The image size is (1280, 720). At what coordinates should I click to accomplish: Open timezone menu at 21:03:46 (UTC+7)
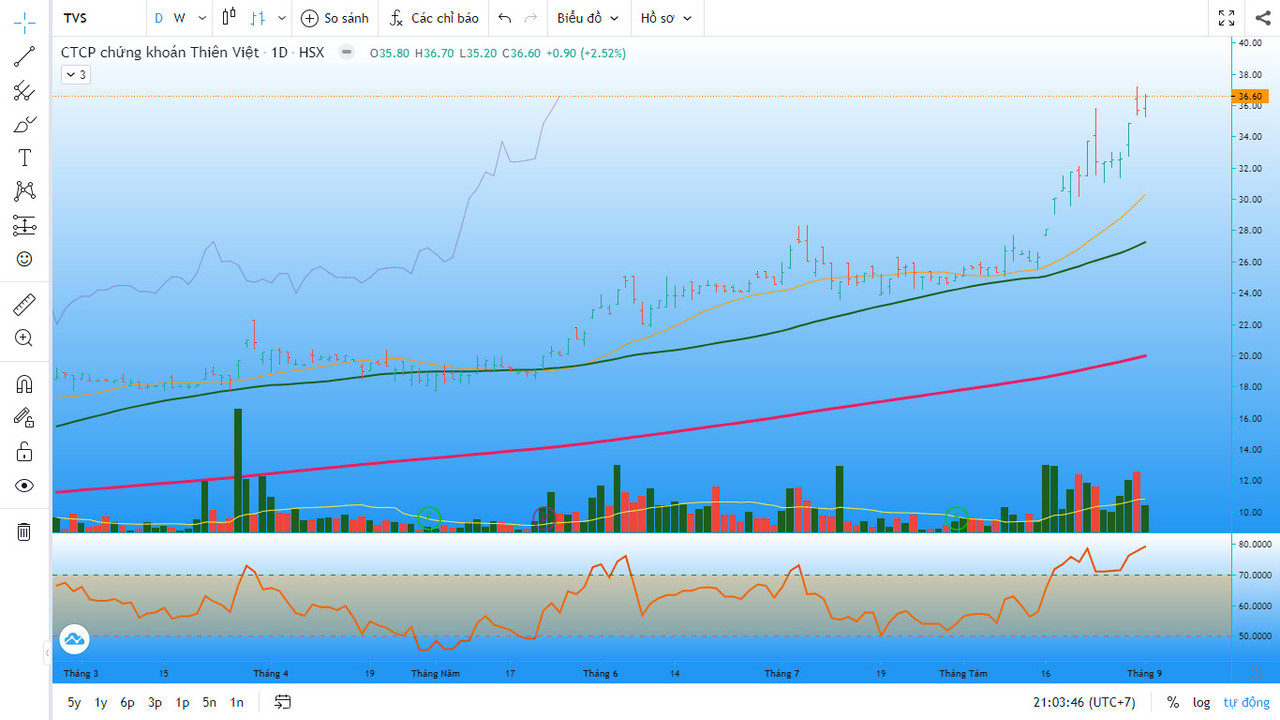click(x=1084, y=702)
